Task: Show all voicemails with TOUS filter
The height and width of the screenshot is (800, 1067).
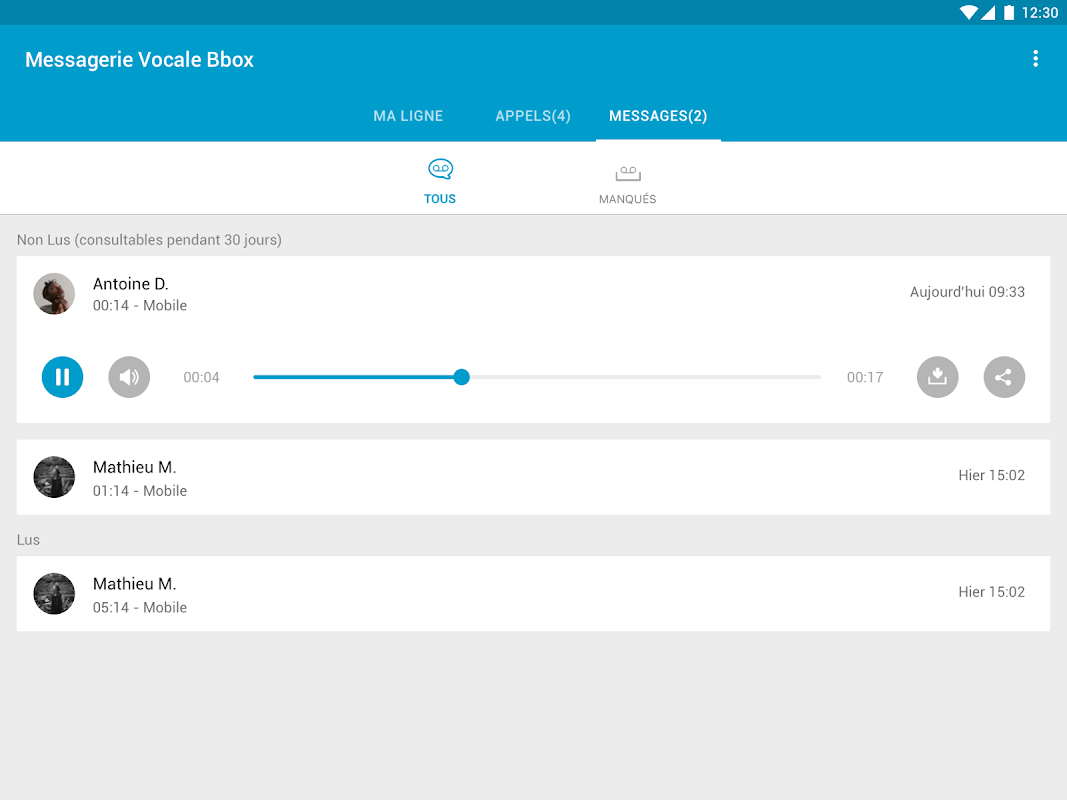Action: [x=440, y=180]
